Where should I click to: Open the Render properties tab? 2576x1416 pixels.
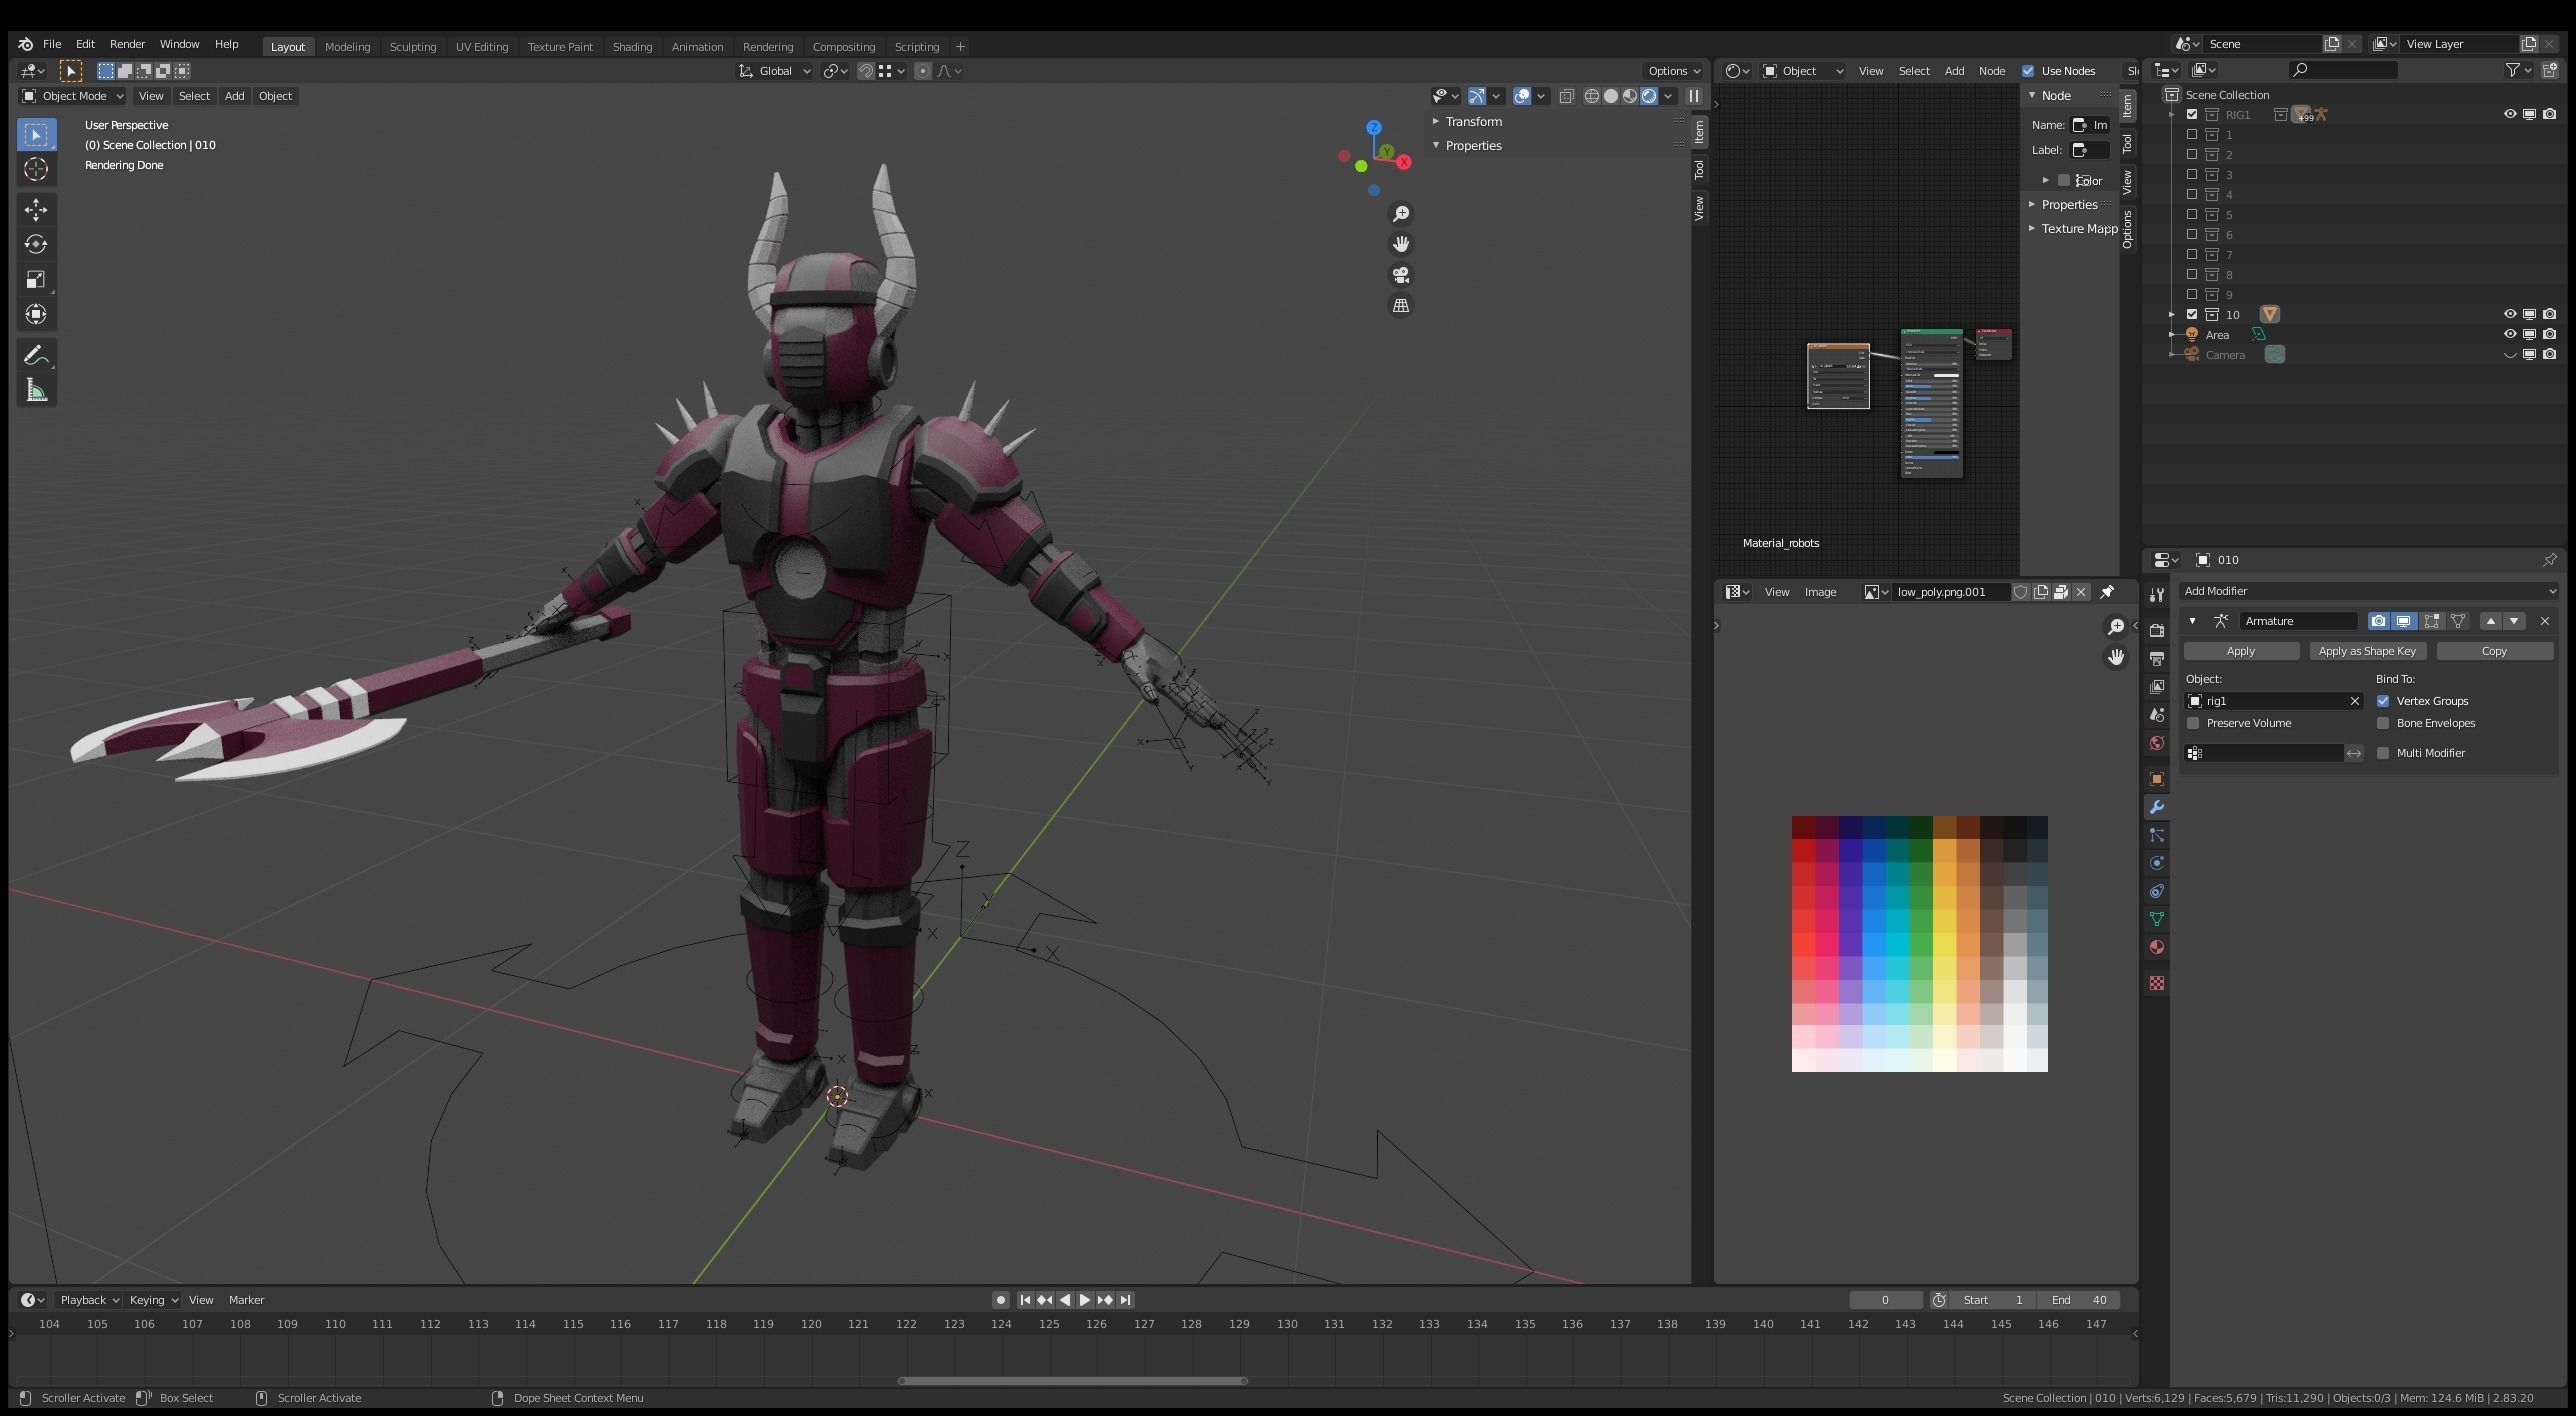click(2157, 630)
